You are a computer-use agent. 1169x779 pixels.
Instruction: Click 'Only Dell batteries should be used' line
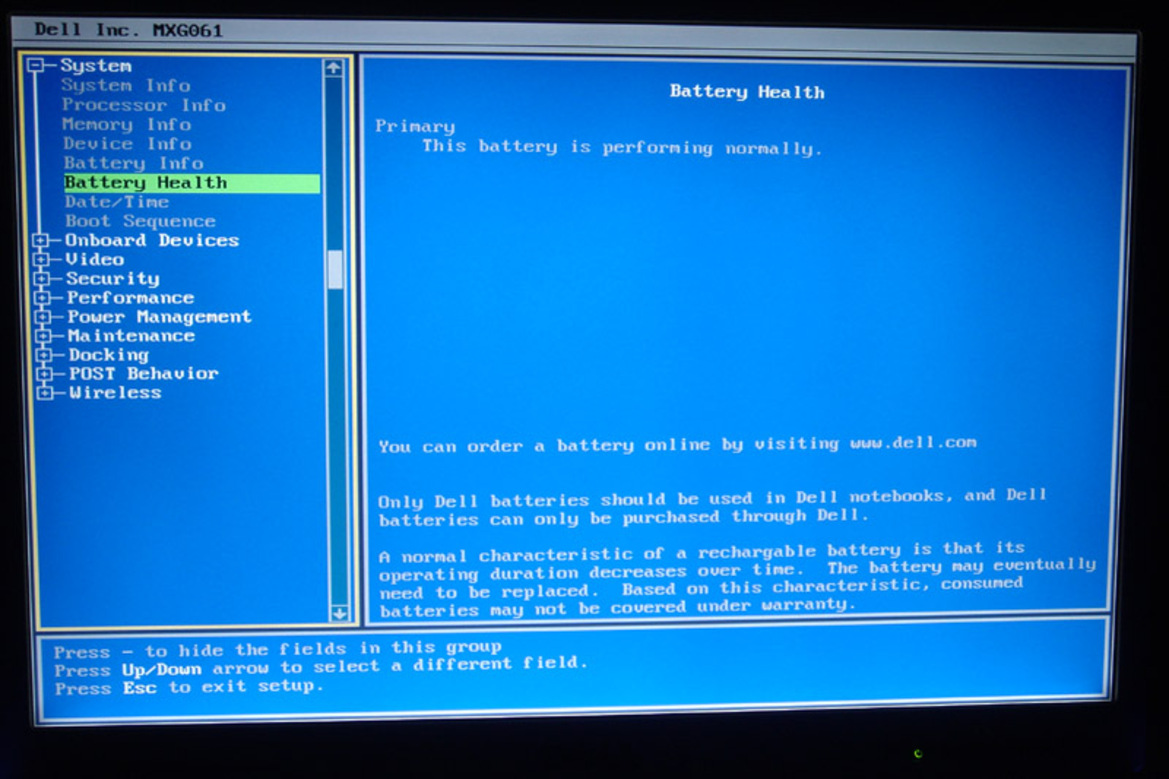[x=712, y=497]
